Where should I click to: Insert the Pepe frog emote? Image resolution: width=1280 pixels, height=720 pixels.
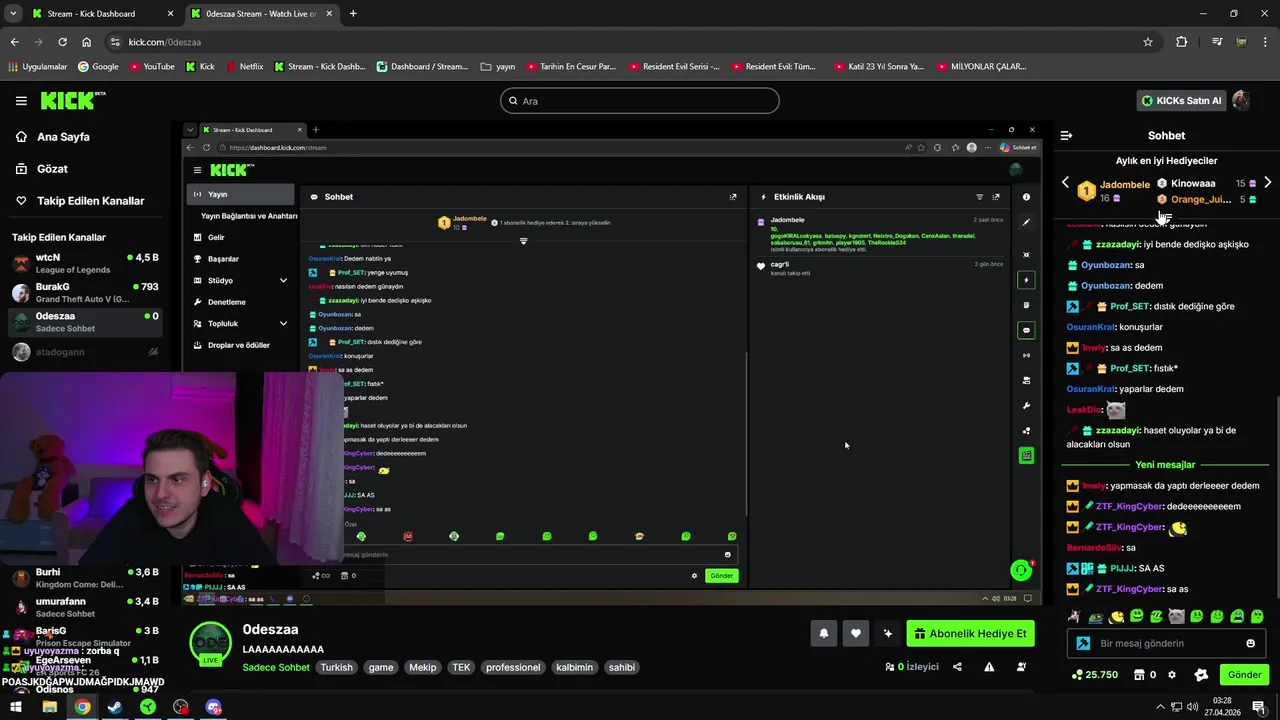tap(1096, 616)
